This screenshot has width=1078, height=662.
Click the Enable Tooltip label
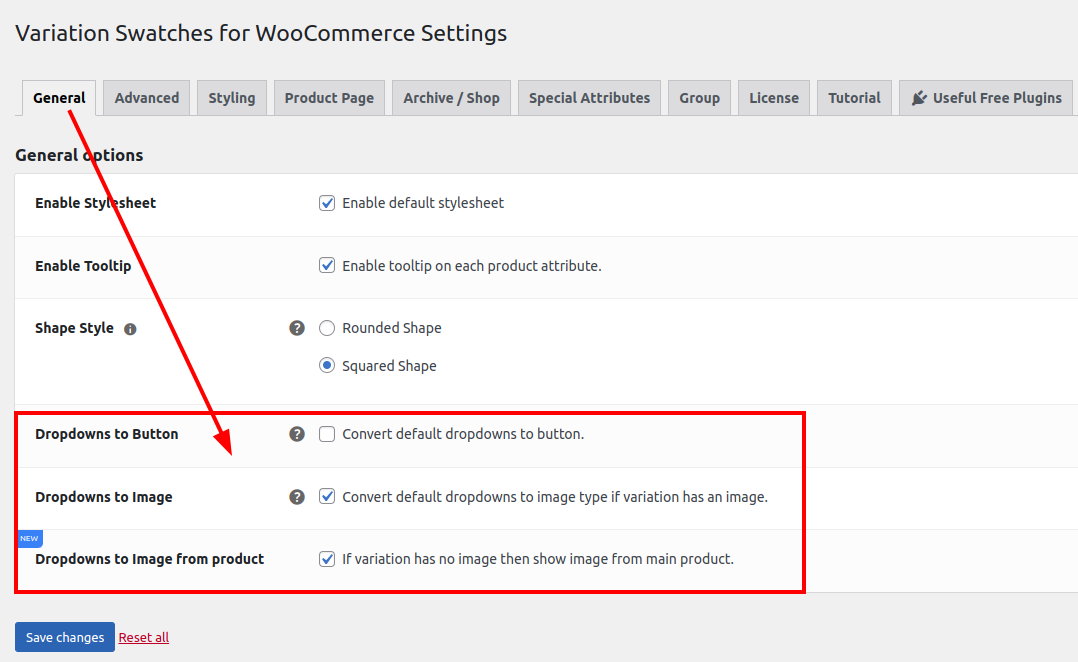(83, 266)
